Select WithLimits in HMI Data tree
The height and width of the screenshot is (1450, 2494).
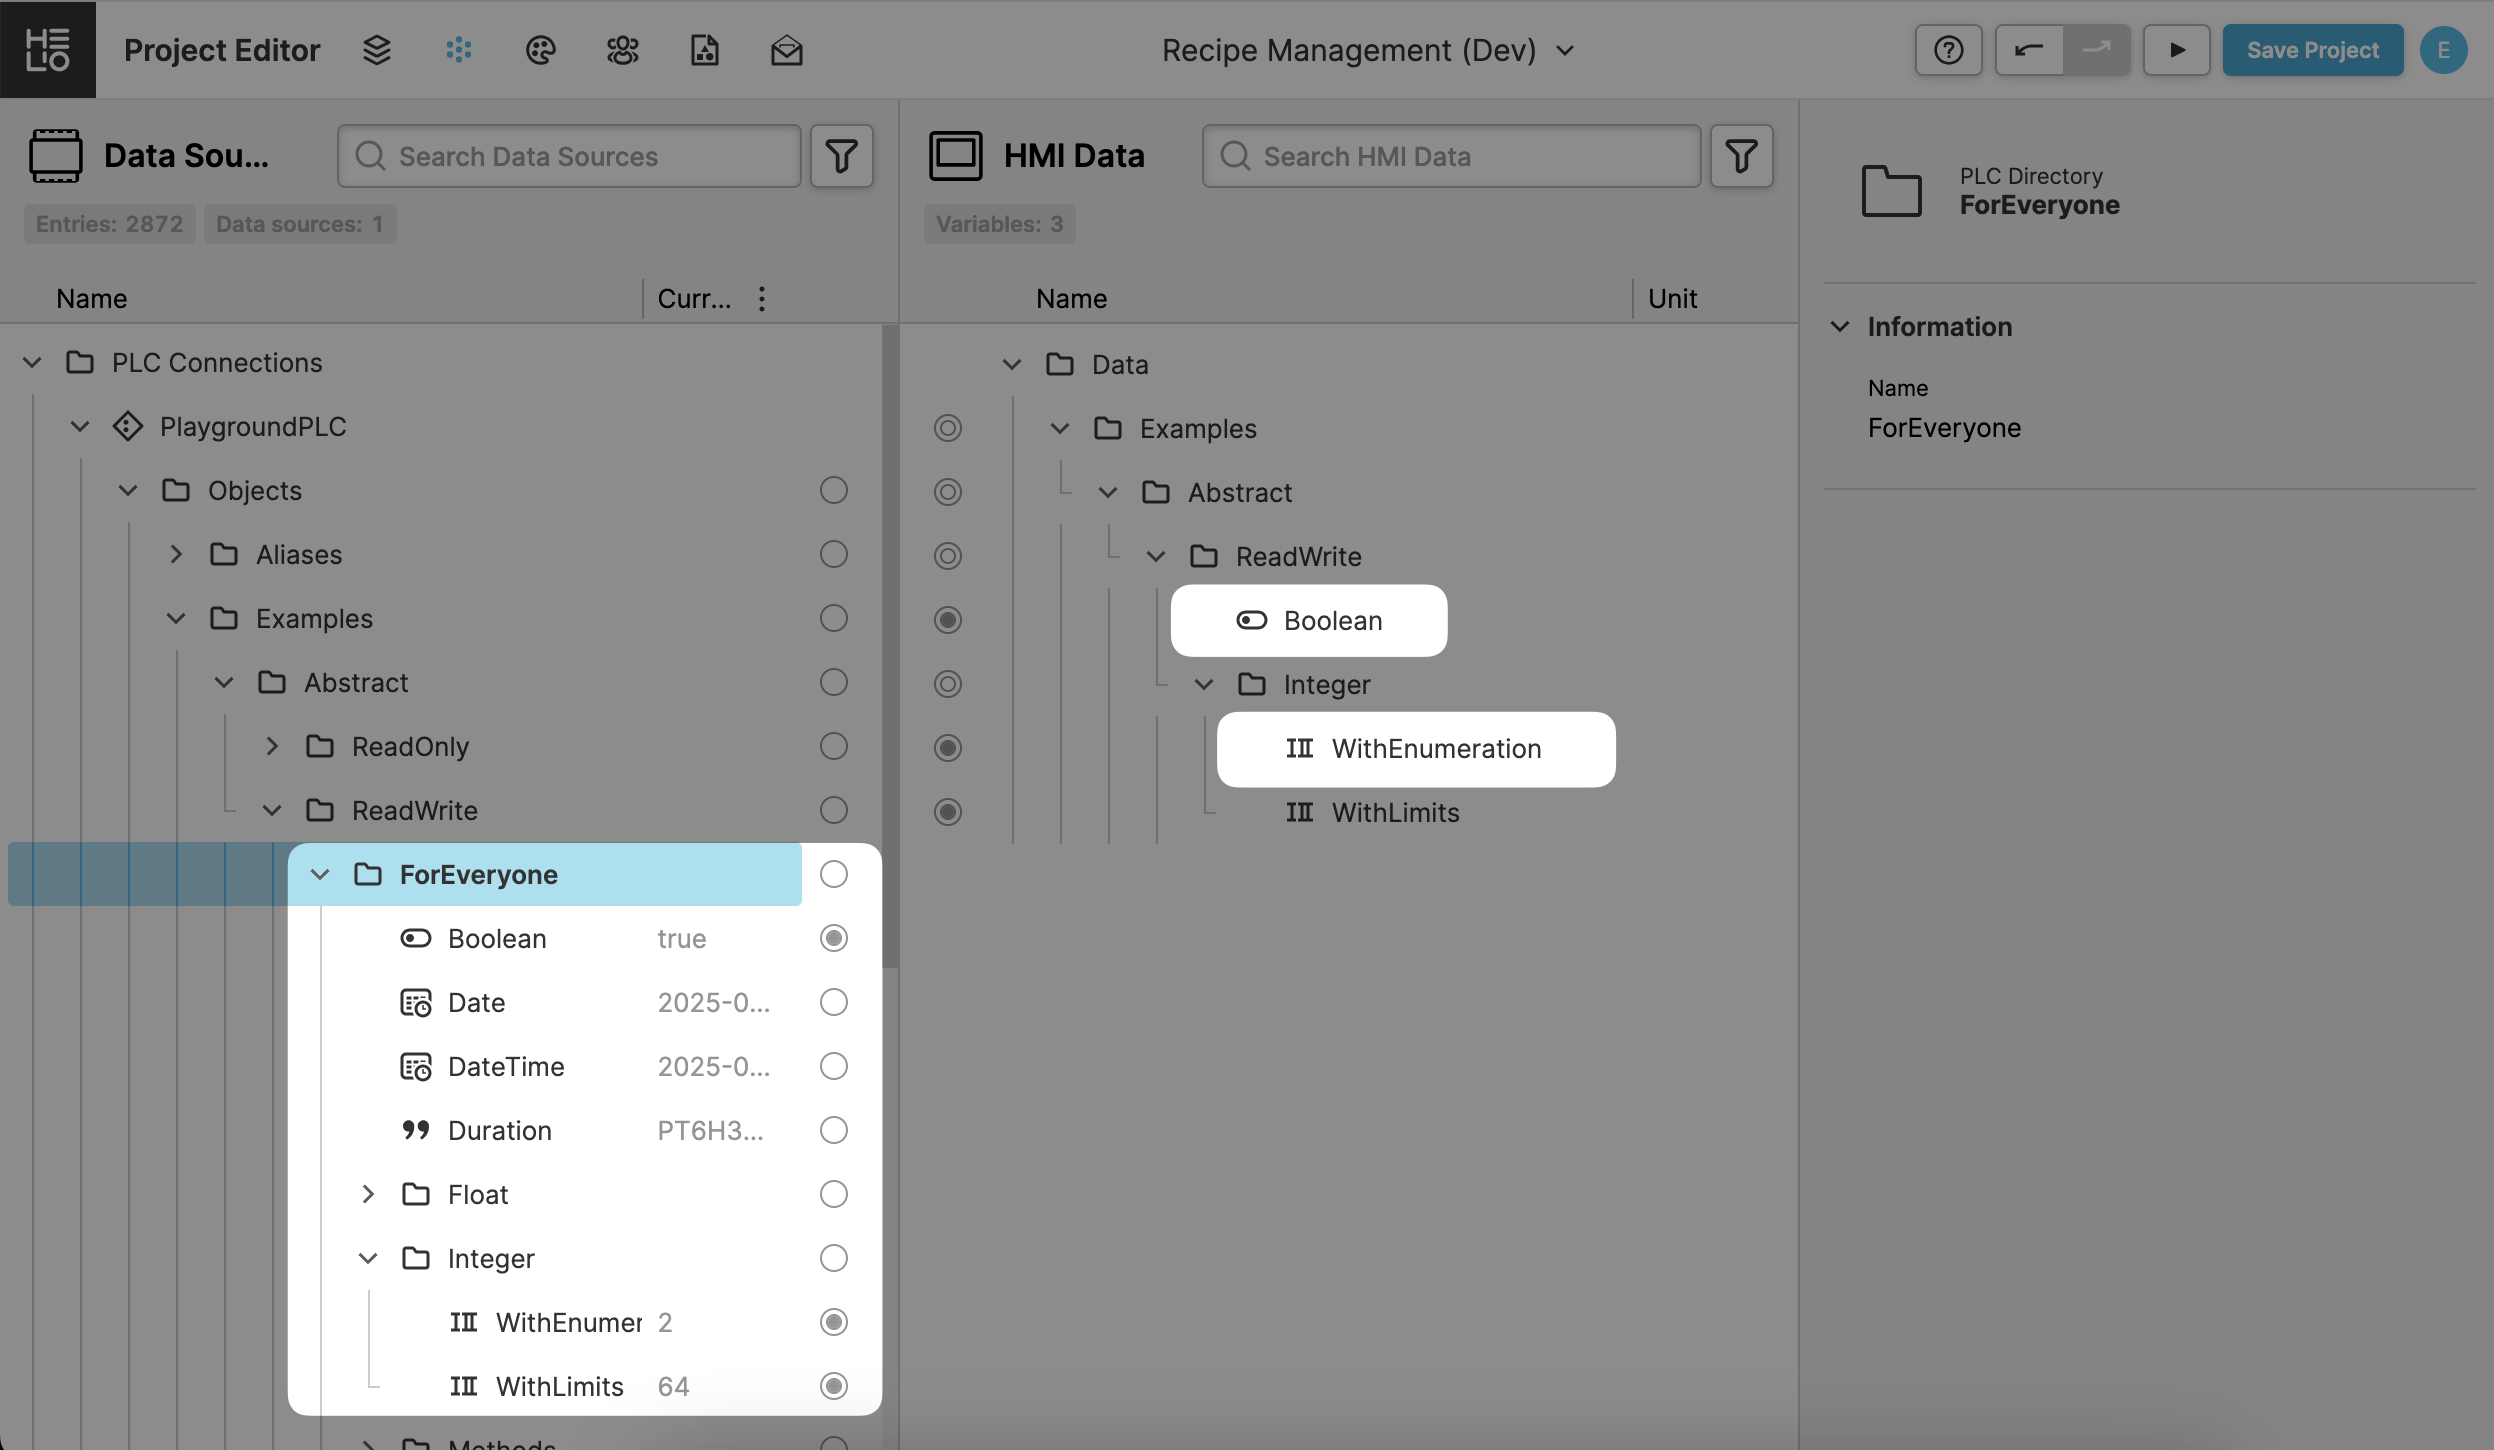pos(1394,812)
